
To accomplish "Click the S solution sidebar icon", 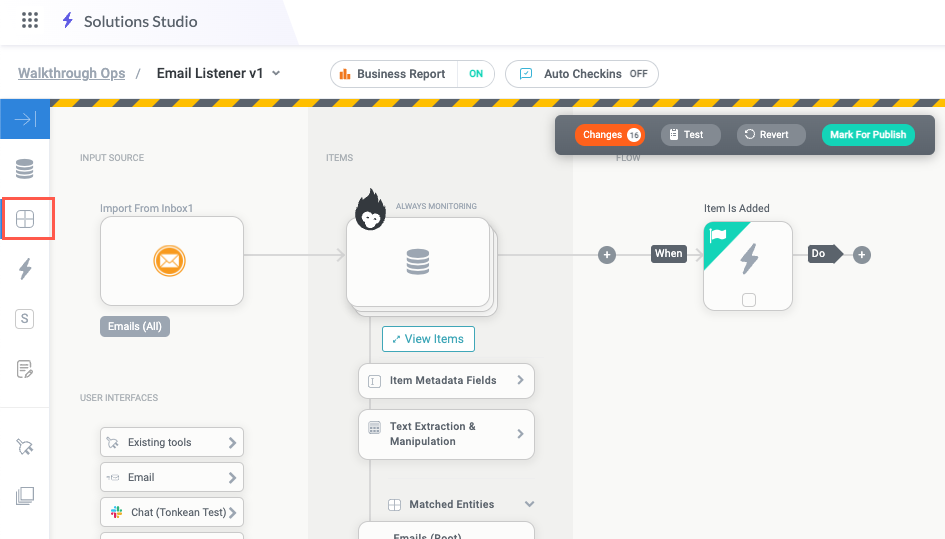I will tap(25, 319).
